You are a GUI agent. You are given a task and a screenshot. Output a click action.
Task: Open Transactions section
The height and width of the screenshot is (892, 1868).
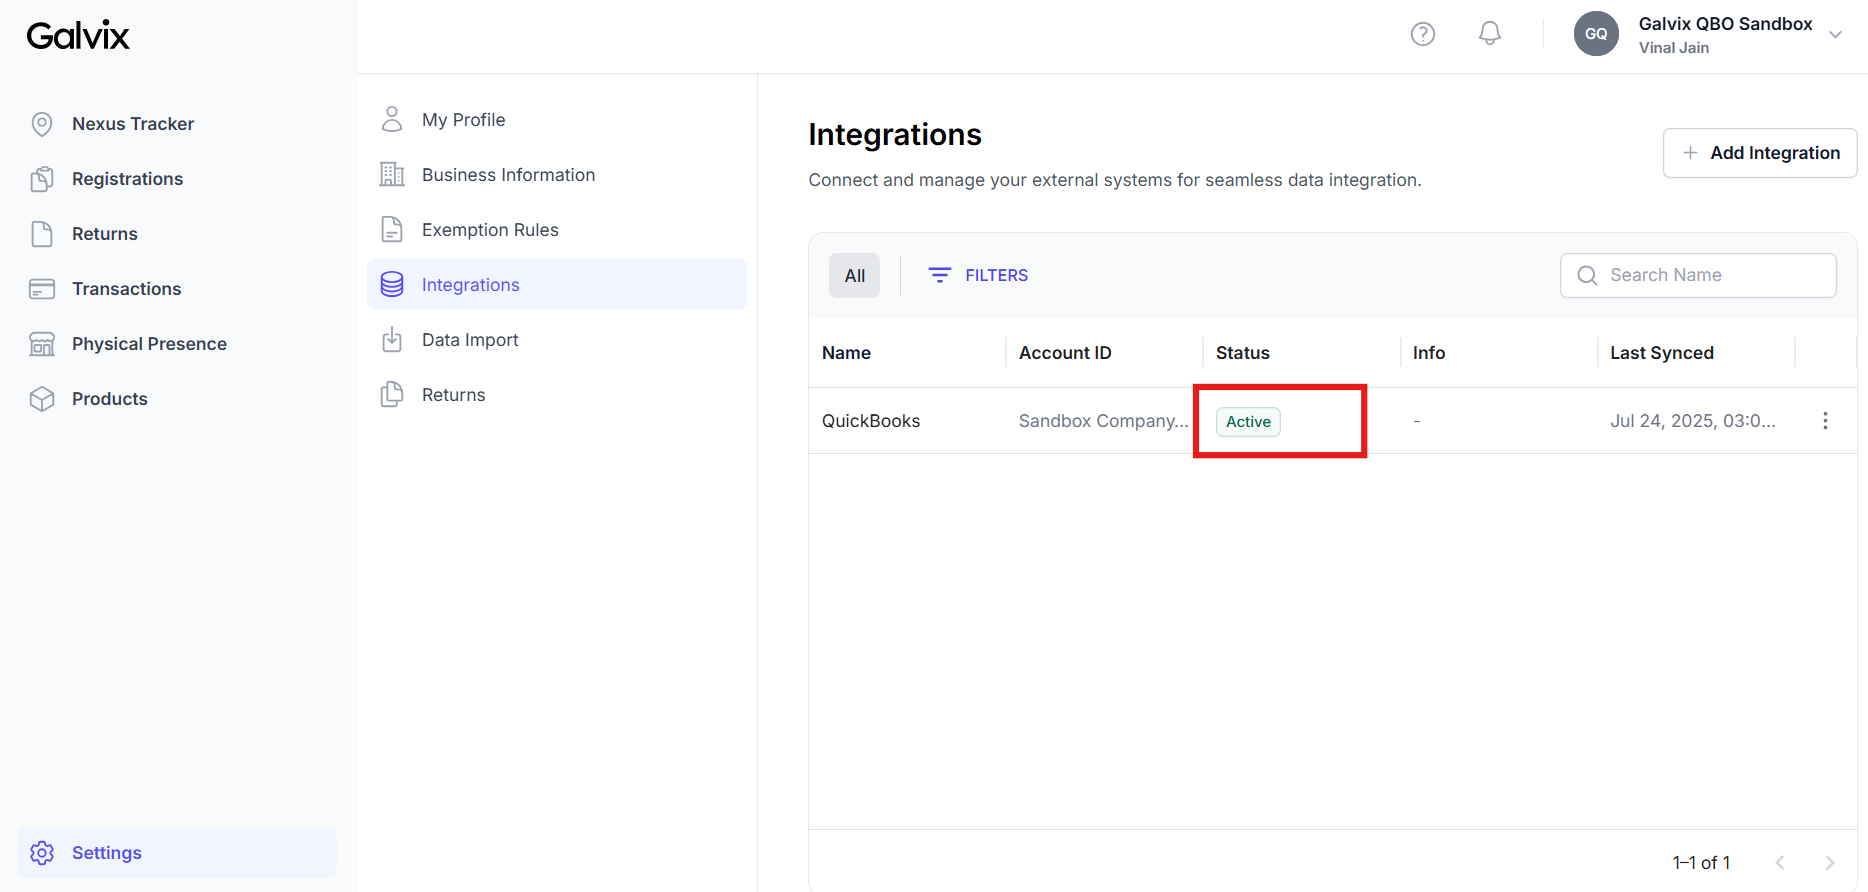127,289
